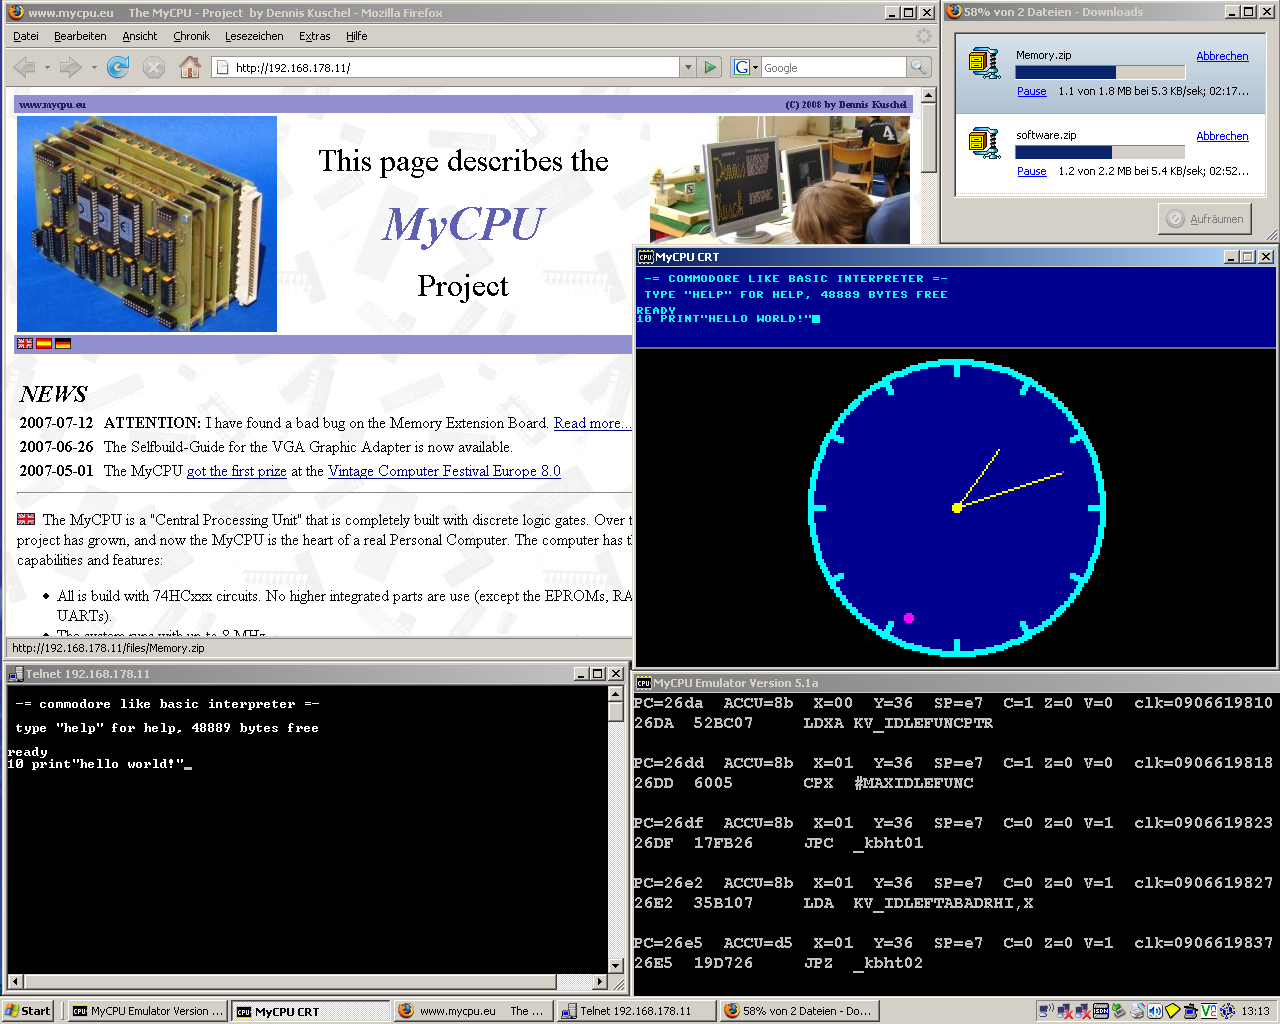Go to the Firefox home page

(x=189, y=68)
